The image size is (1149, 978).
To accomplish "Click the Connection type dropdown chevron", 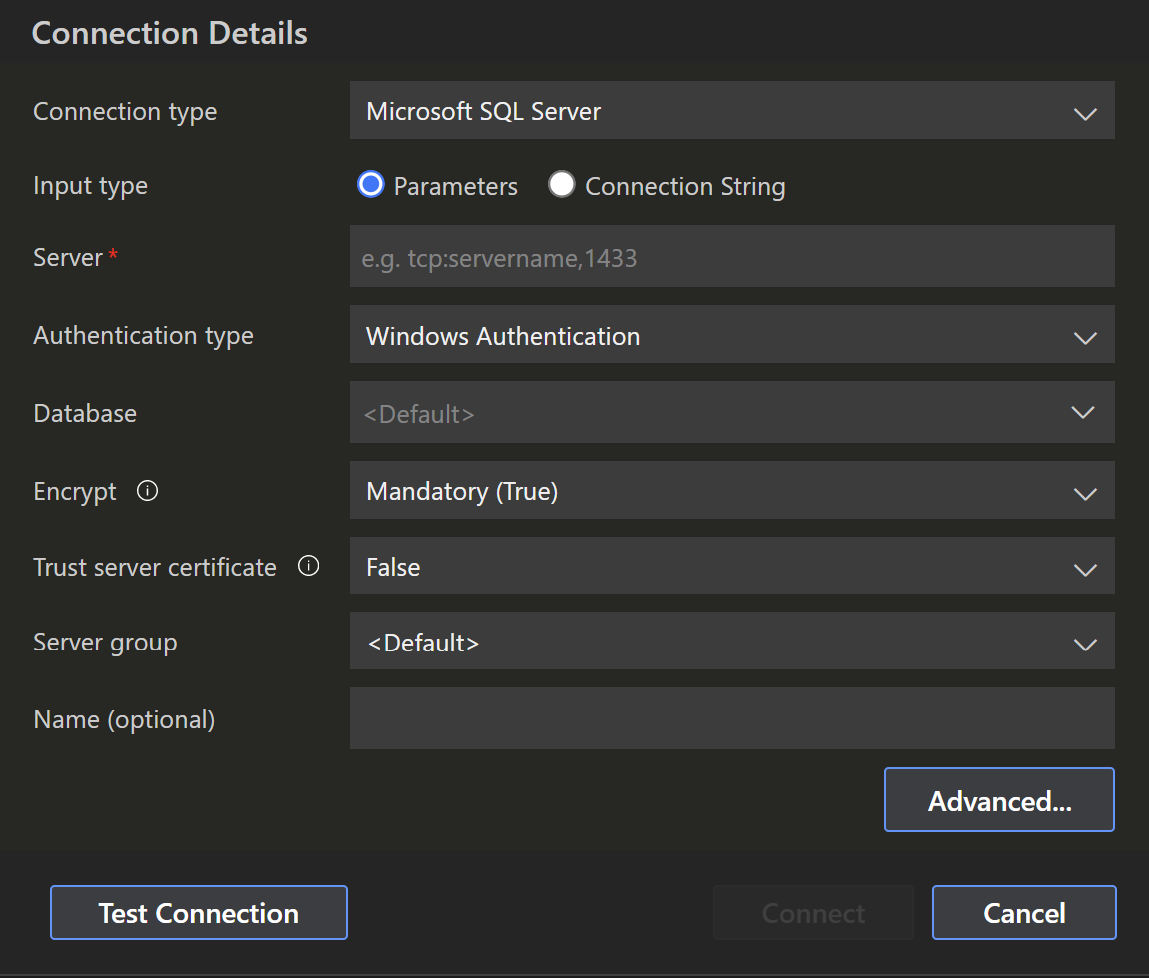I will 1085,113.
